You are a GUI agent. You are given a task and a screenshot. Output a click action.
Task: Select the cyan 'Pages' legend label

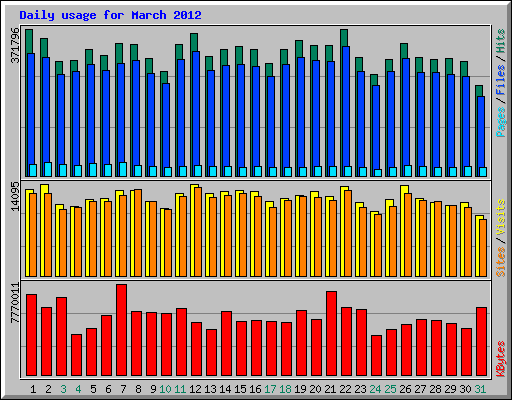pyautogui.click(x=501, y=122)
